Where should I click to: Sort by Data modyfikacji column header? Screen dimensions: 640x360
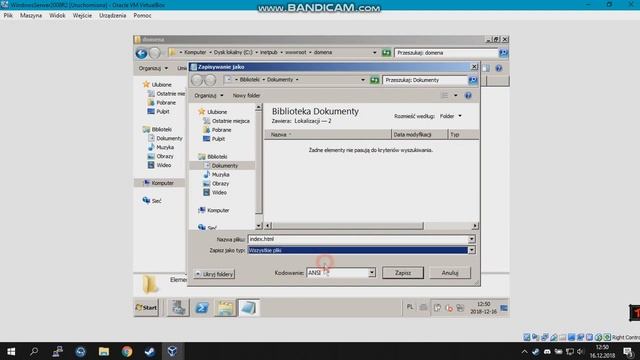click(x=420, y=134)
